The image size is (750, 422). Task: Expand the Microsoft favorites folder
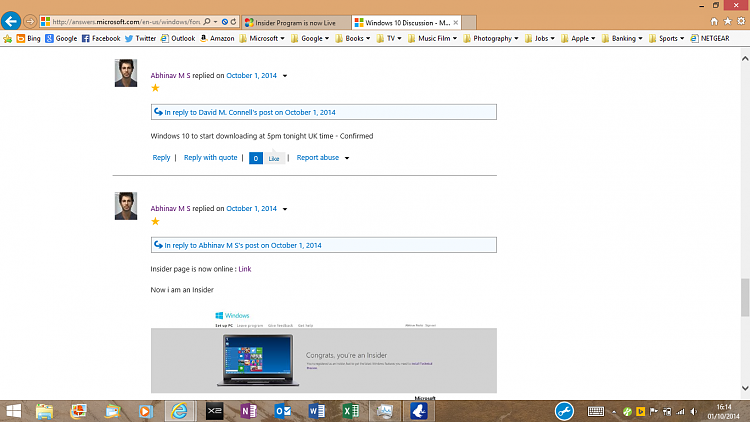pos(262,38)
